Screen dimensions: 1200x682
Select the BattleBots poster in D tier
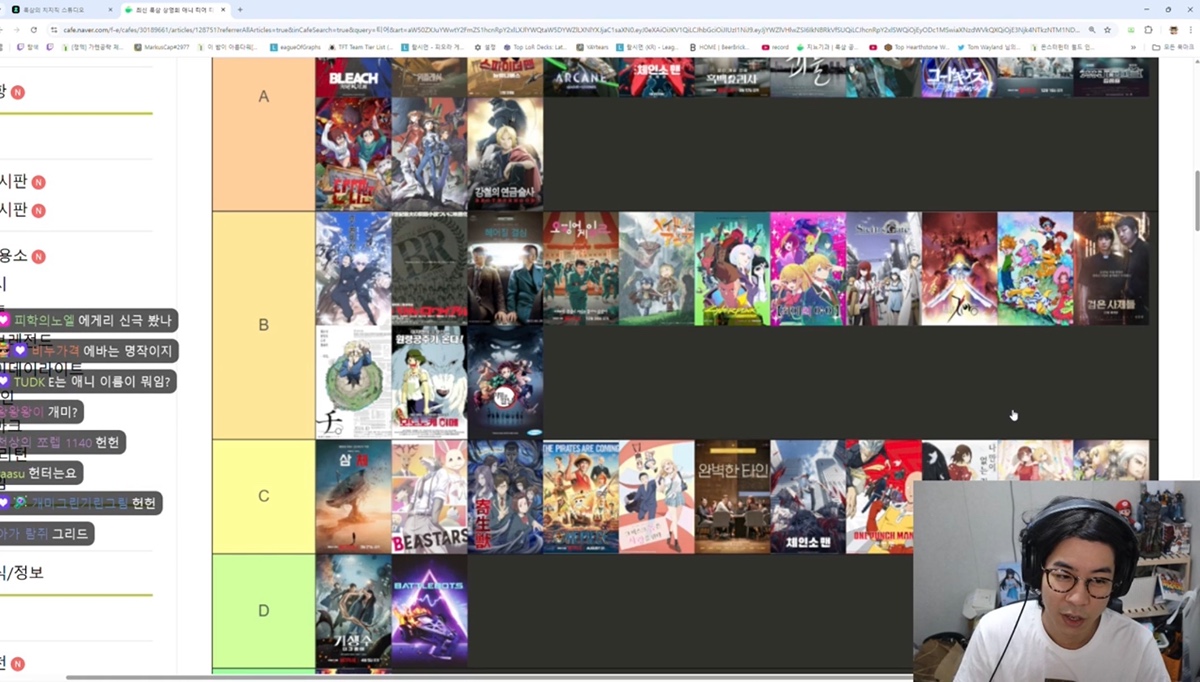[x=429, y=611]
